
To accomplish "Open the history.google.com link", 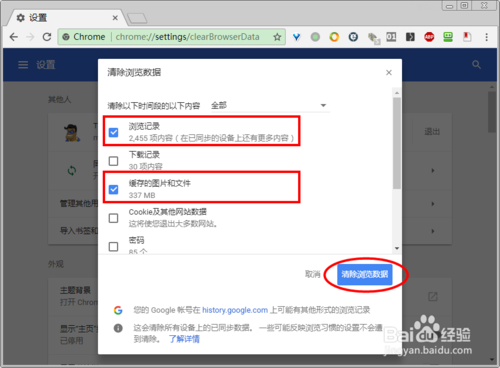I will pyautogui.click(x=235, y=310).
